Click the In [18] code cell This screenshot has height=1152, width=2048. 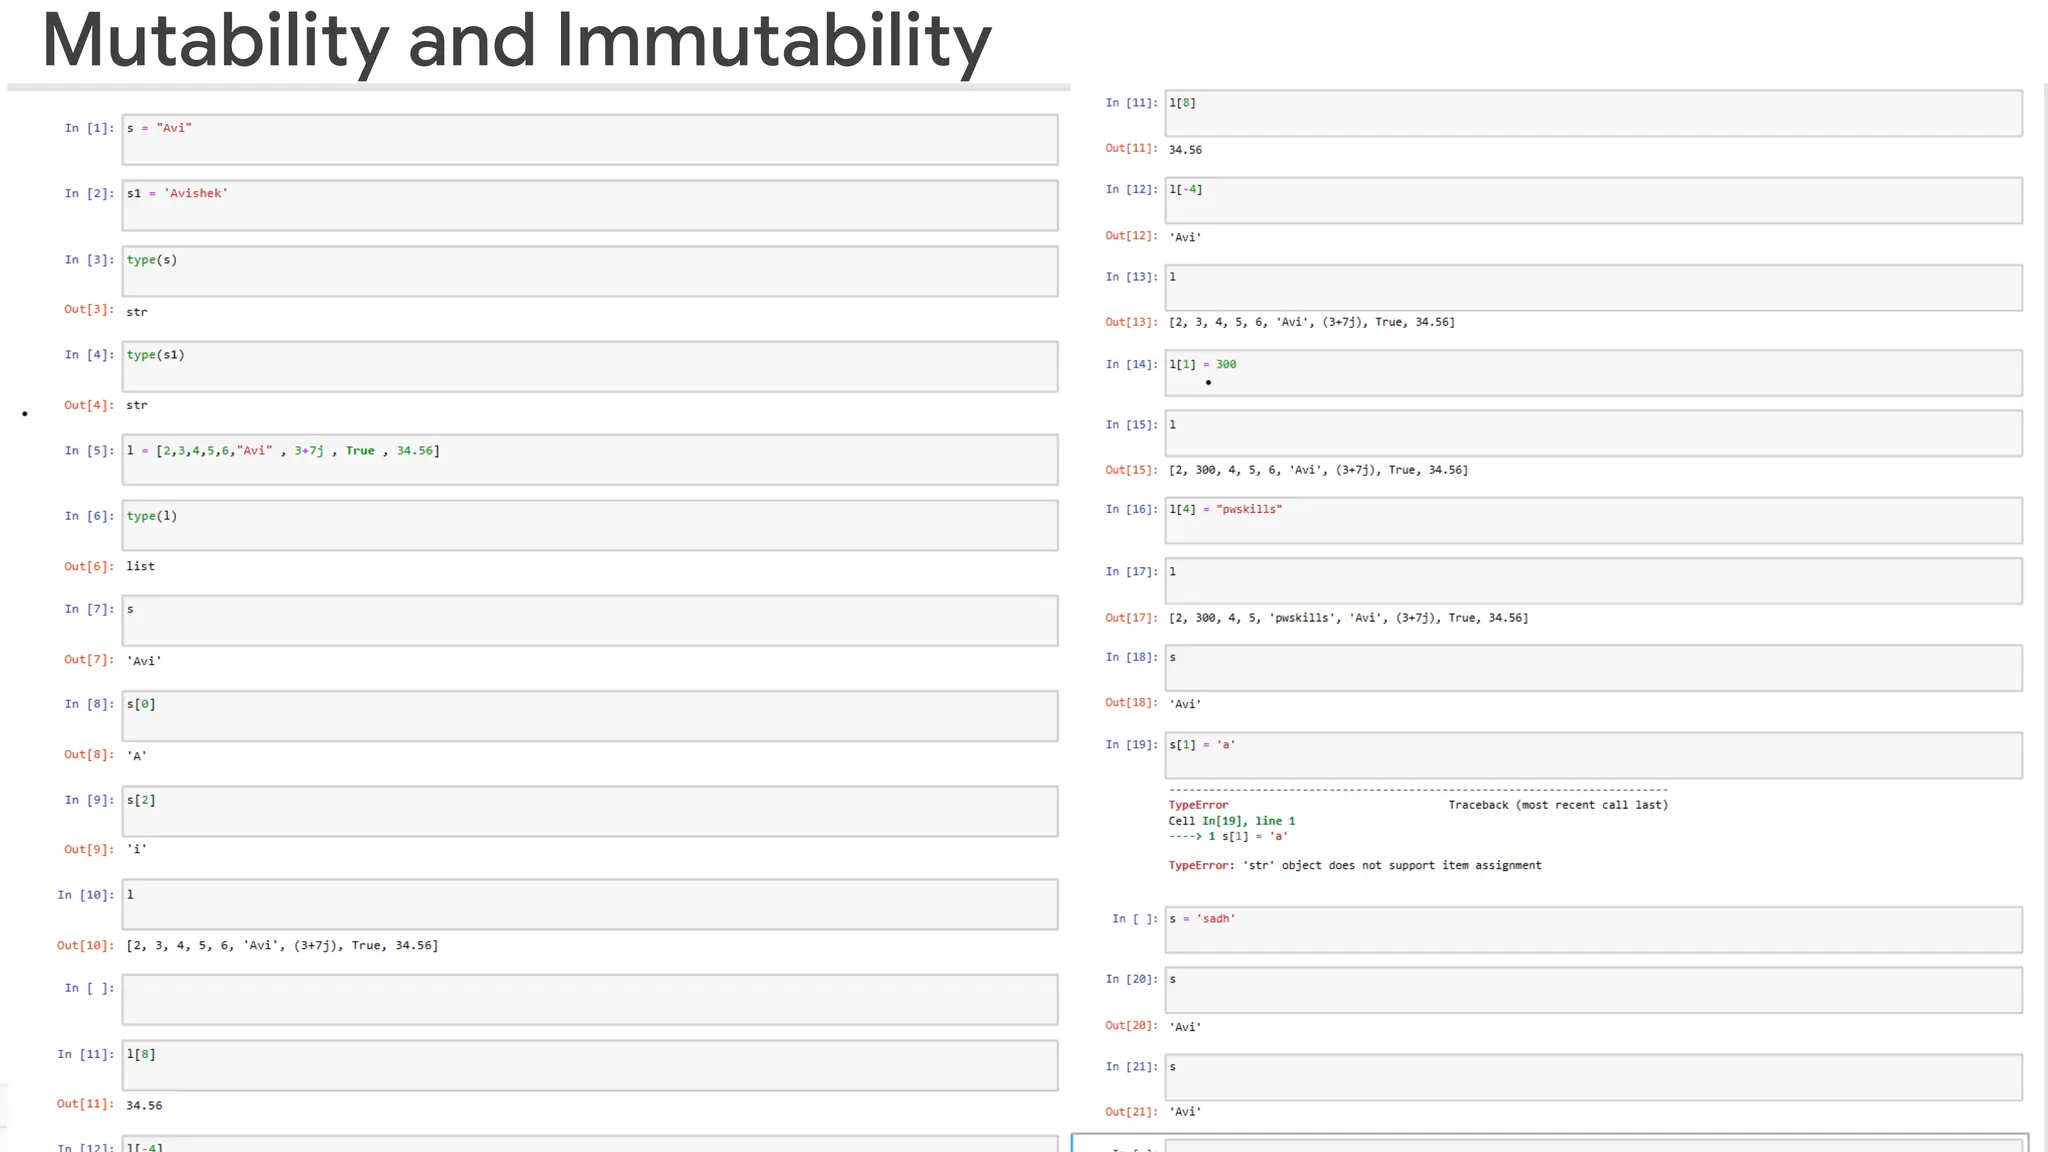1593,668
